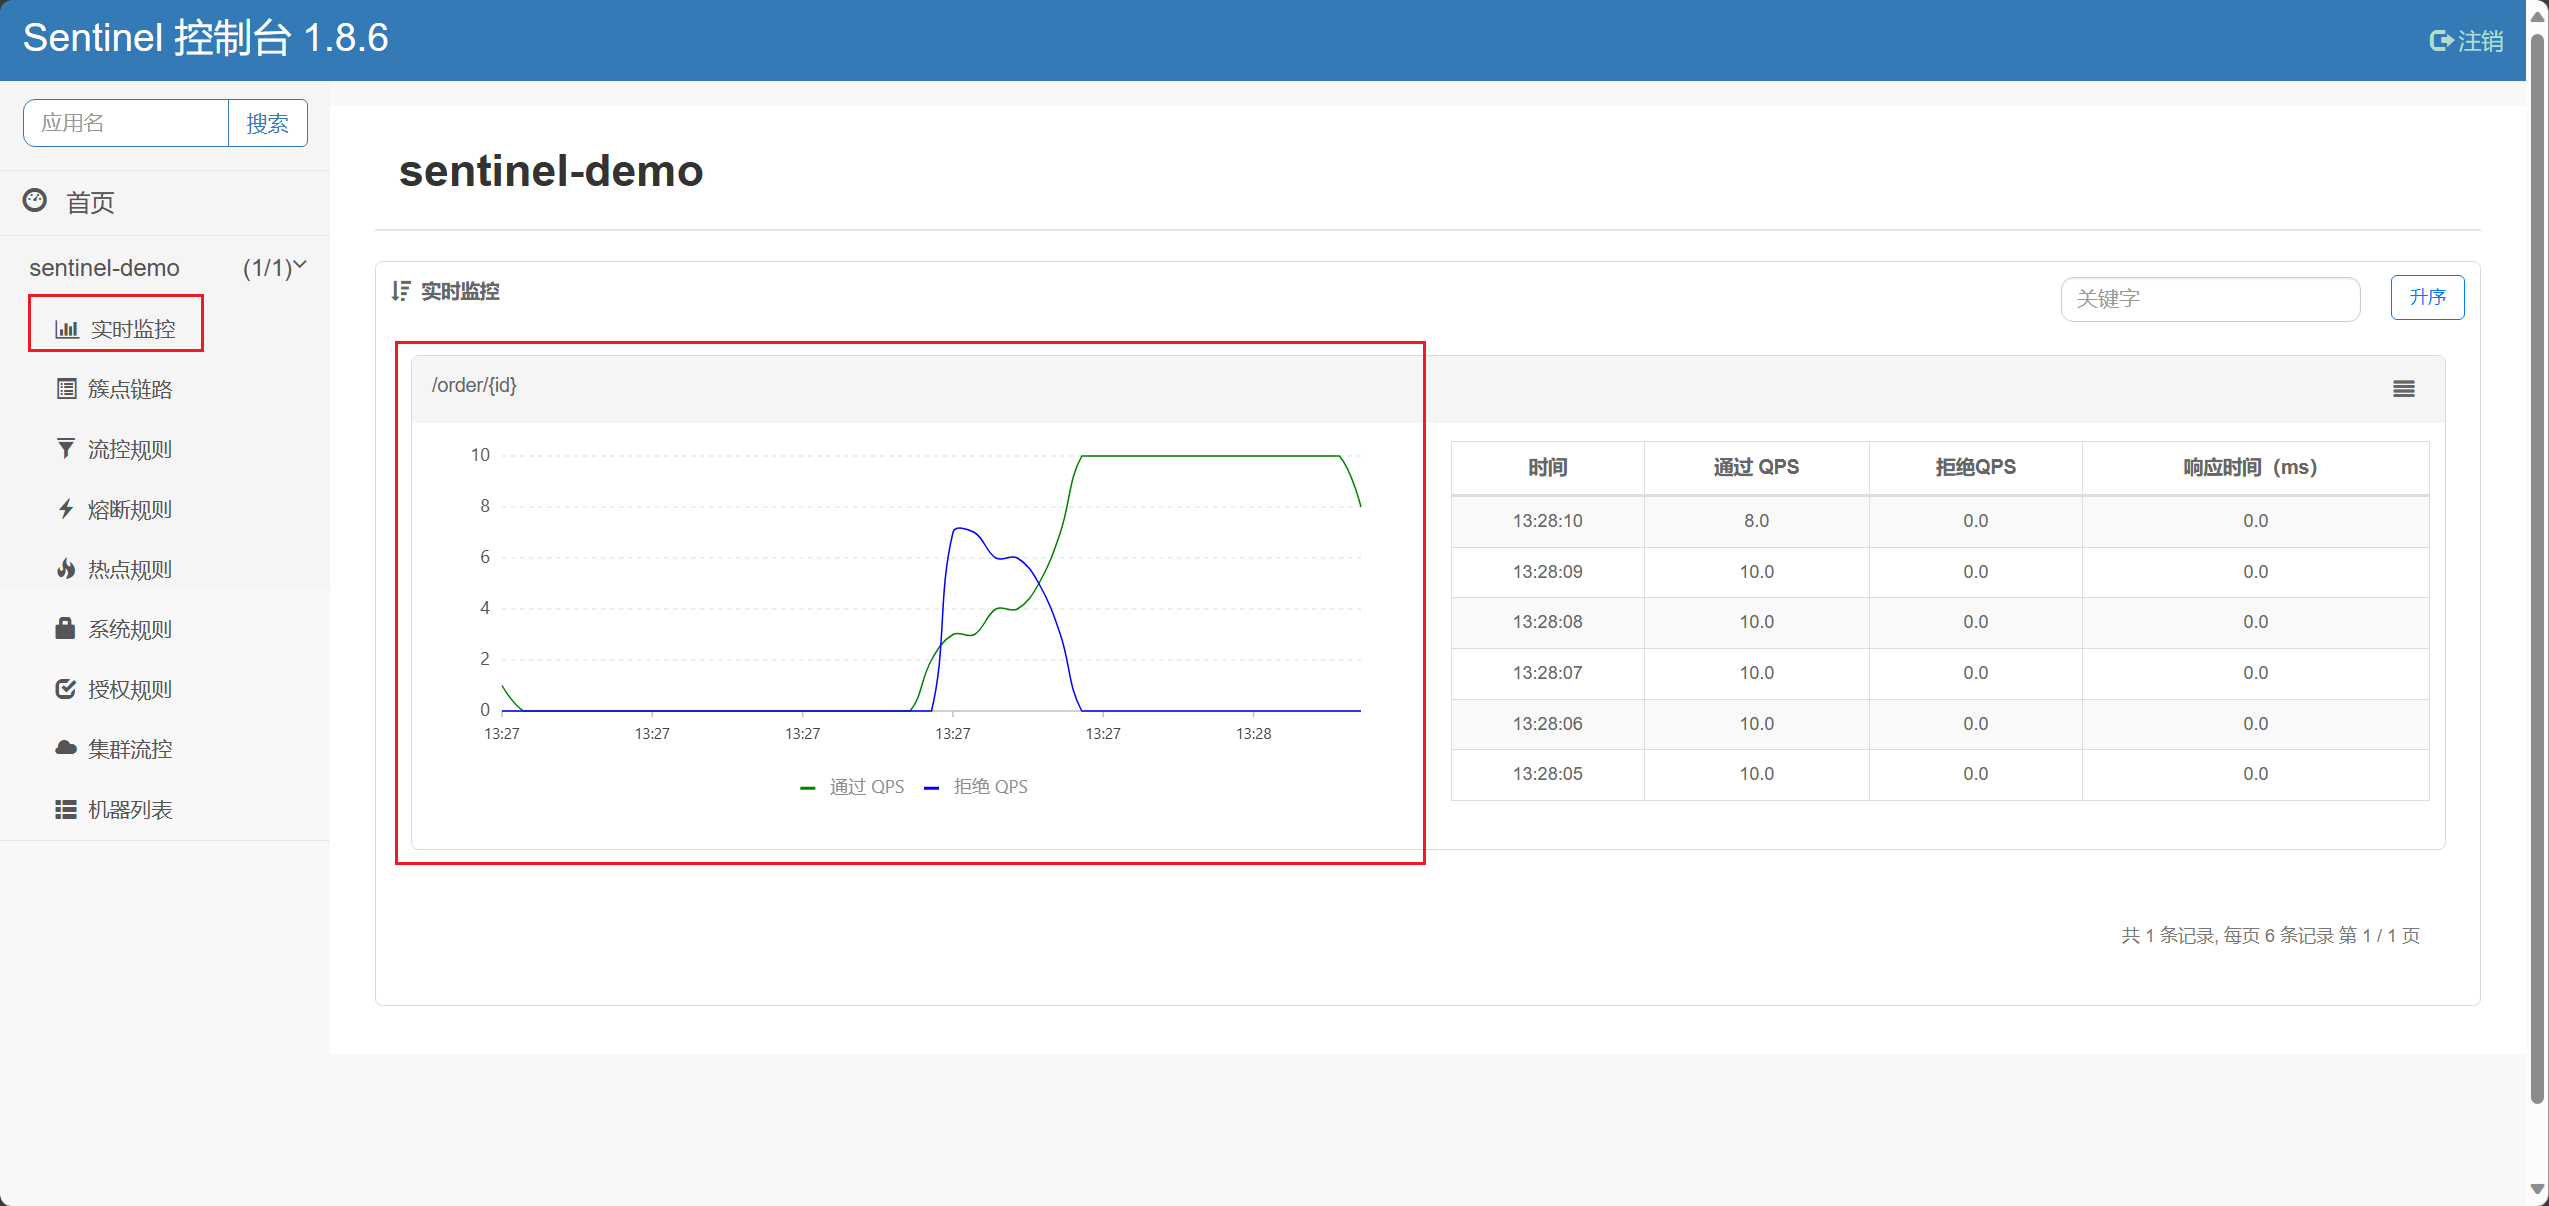The image size is (2549, 1206).
Task: Open the 首页 home menu item
Action: (90, 203)
